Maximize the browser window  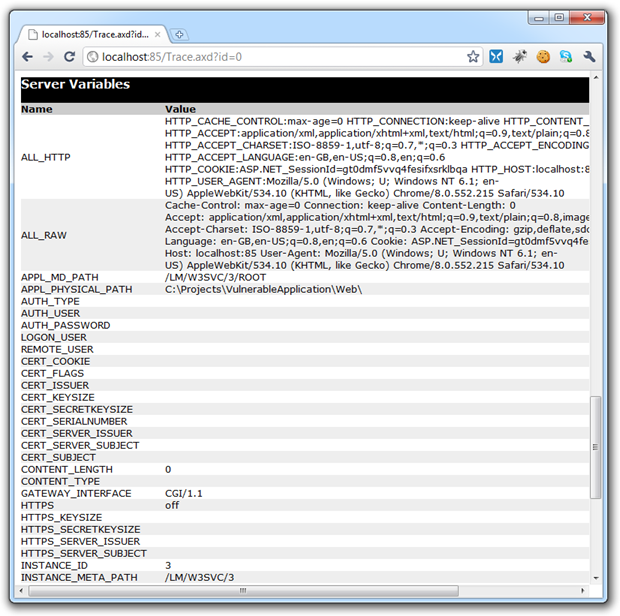(559, 18)
